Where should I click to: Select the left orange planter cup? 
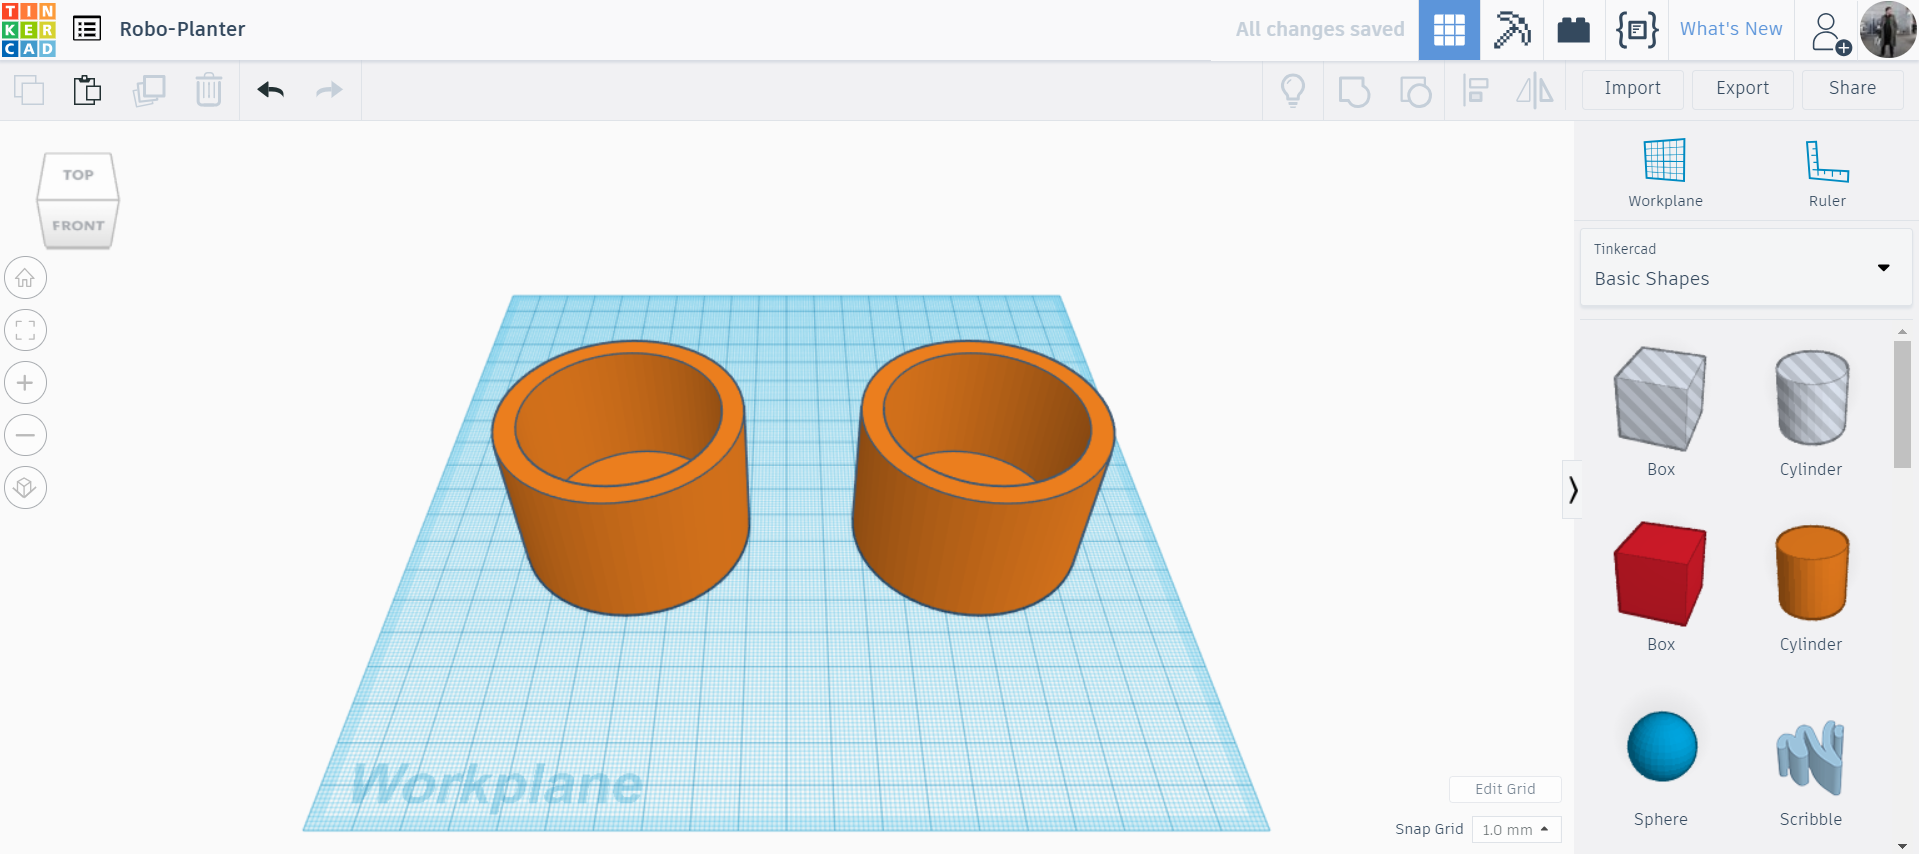pyautogui.click(x=620, y=477)
